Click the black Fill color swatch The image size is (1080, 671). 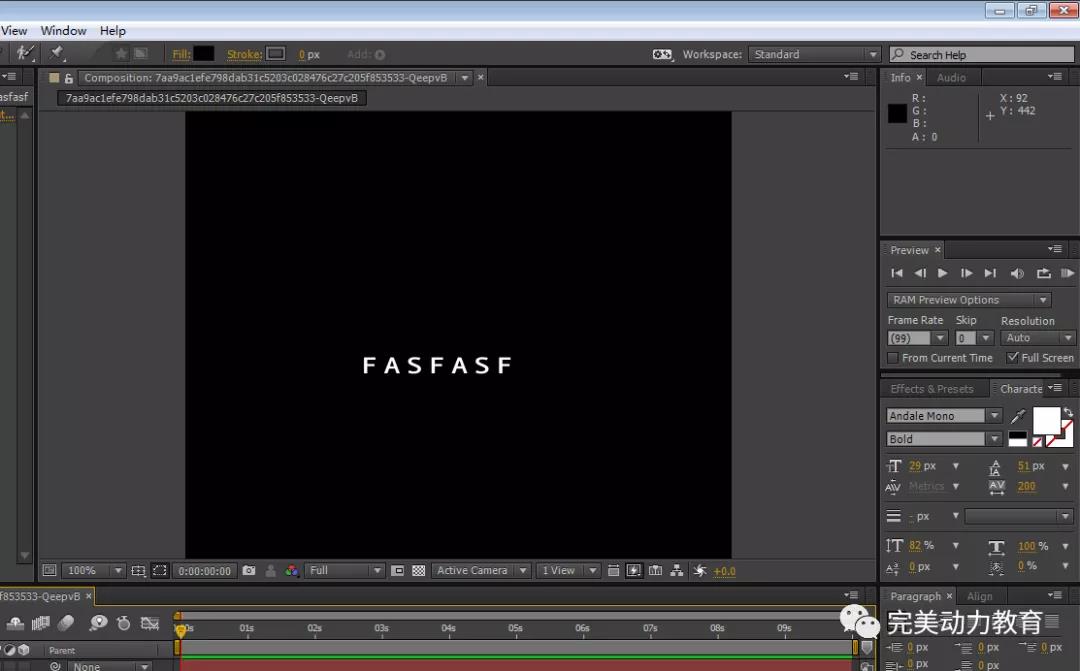[204, 54]
